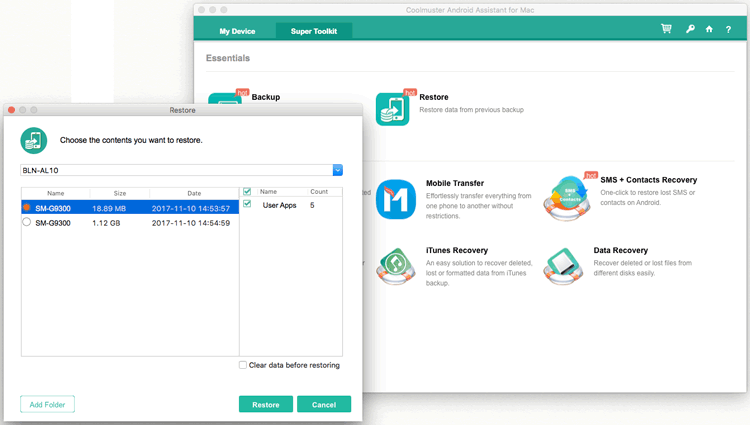
Task: Close the Restore dialog window
Action: pyautogui.click(x=11, y=110)
